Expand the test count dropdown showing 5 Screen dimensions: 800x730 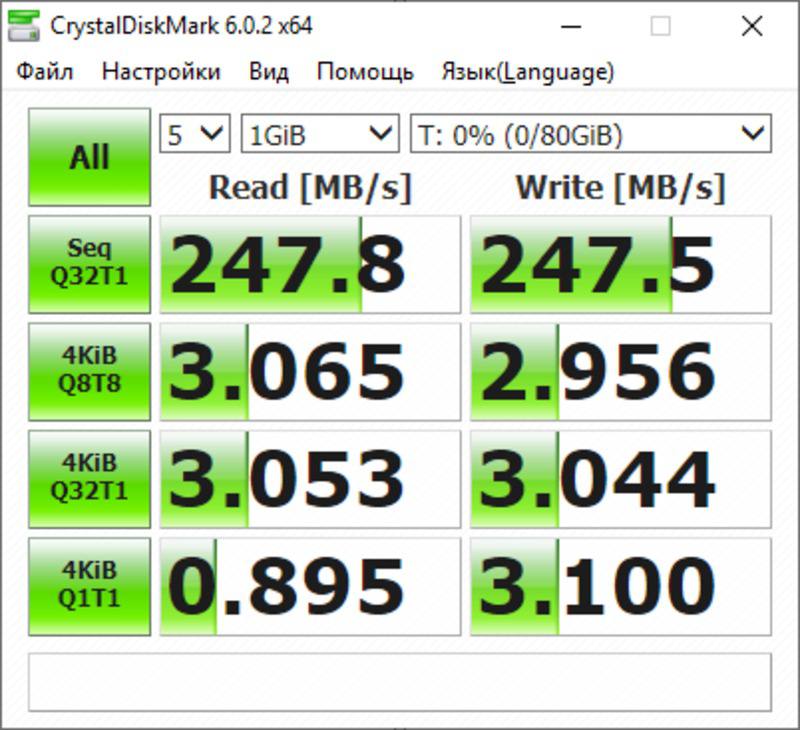click(x=195, y=134)
